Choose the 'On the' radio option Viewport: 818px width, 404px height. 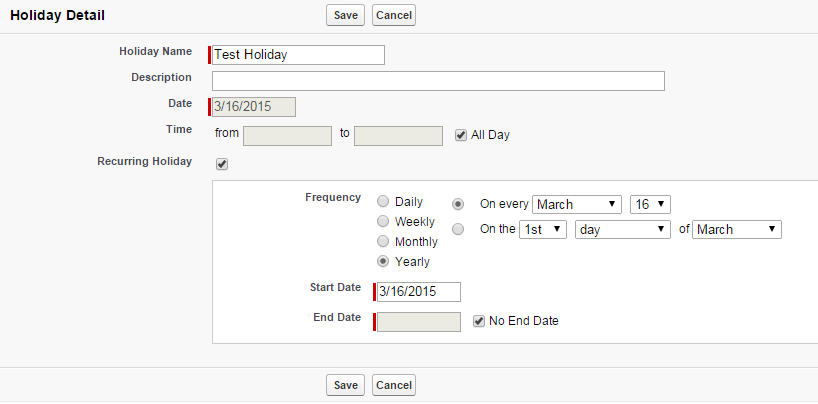point(458,229)
